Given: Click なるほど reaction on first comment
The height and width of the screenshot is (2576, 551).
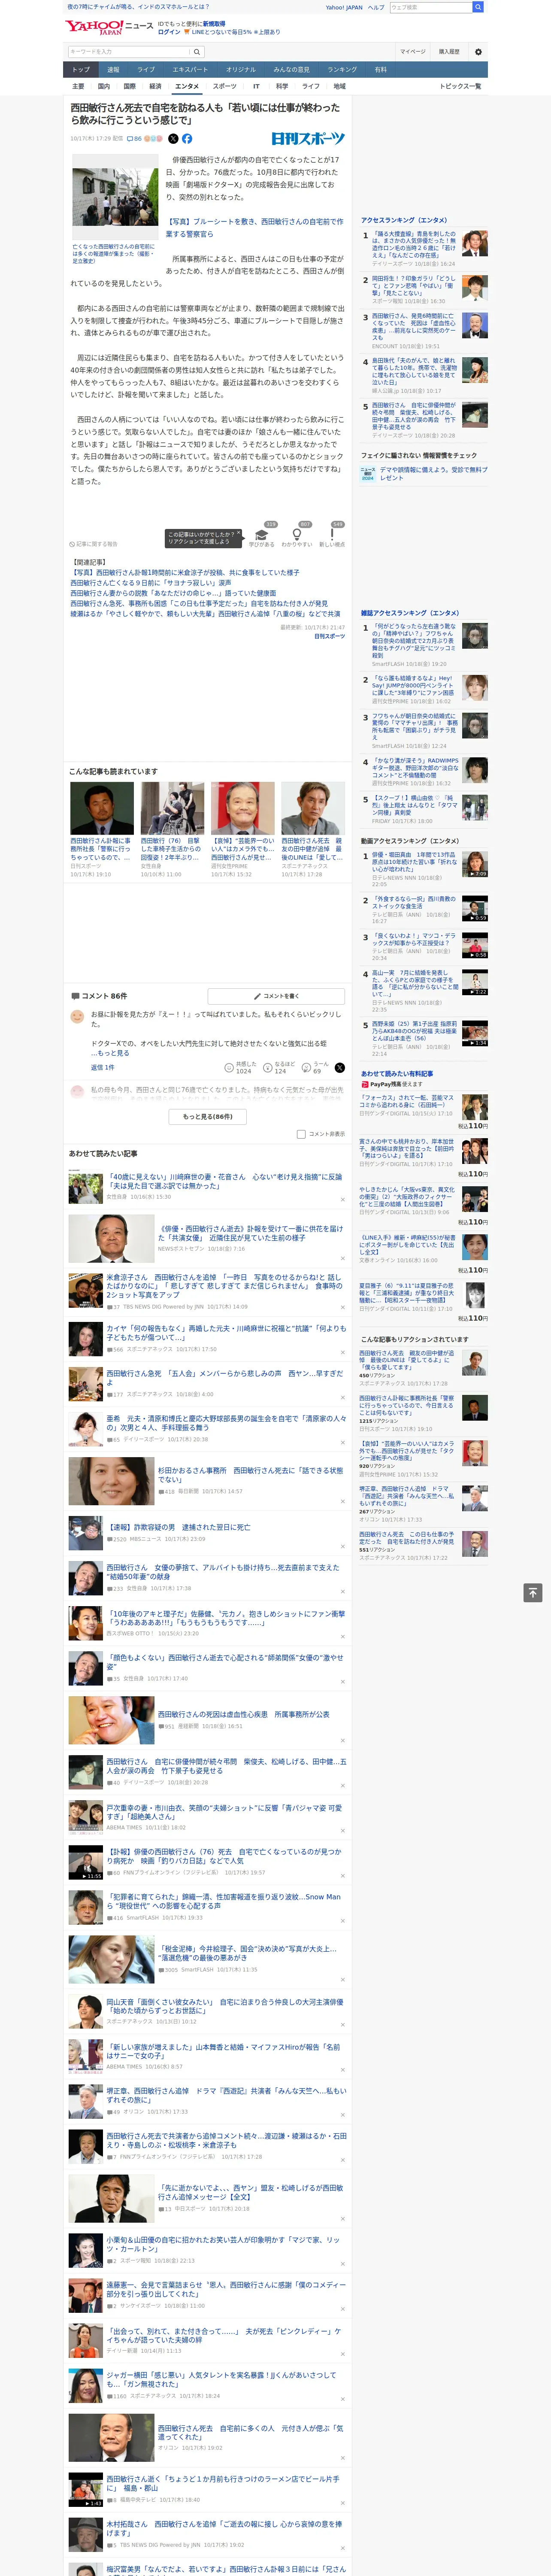Looking at the screenshot, I should [x=278, y=1068].
